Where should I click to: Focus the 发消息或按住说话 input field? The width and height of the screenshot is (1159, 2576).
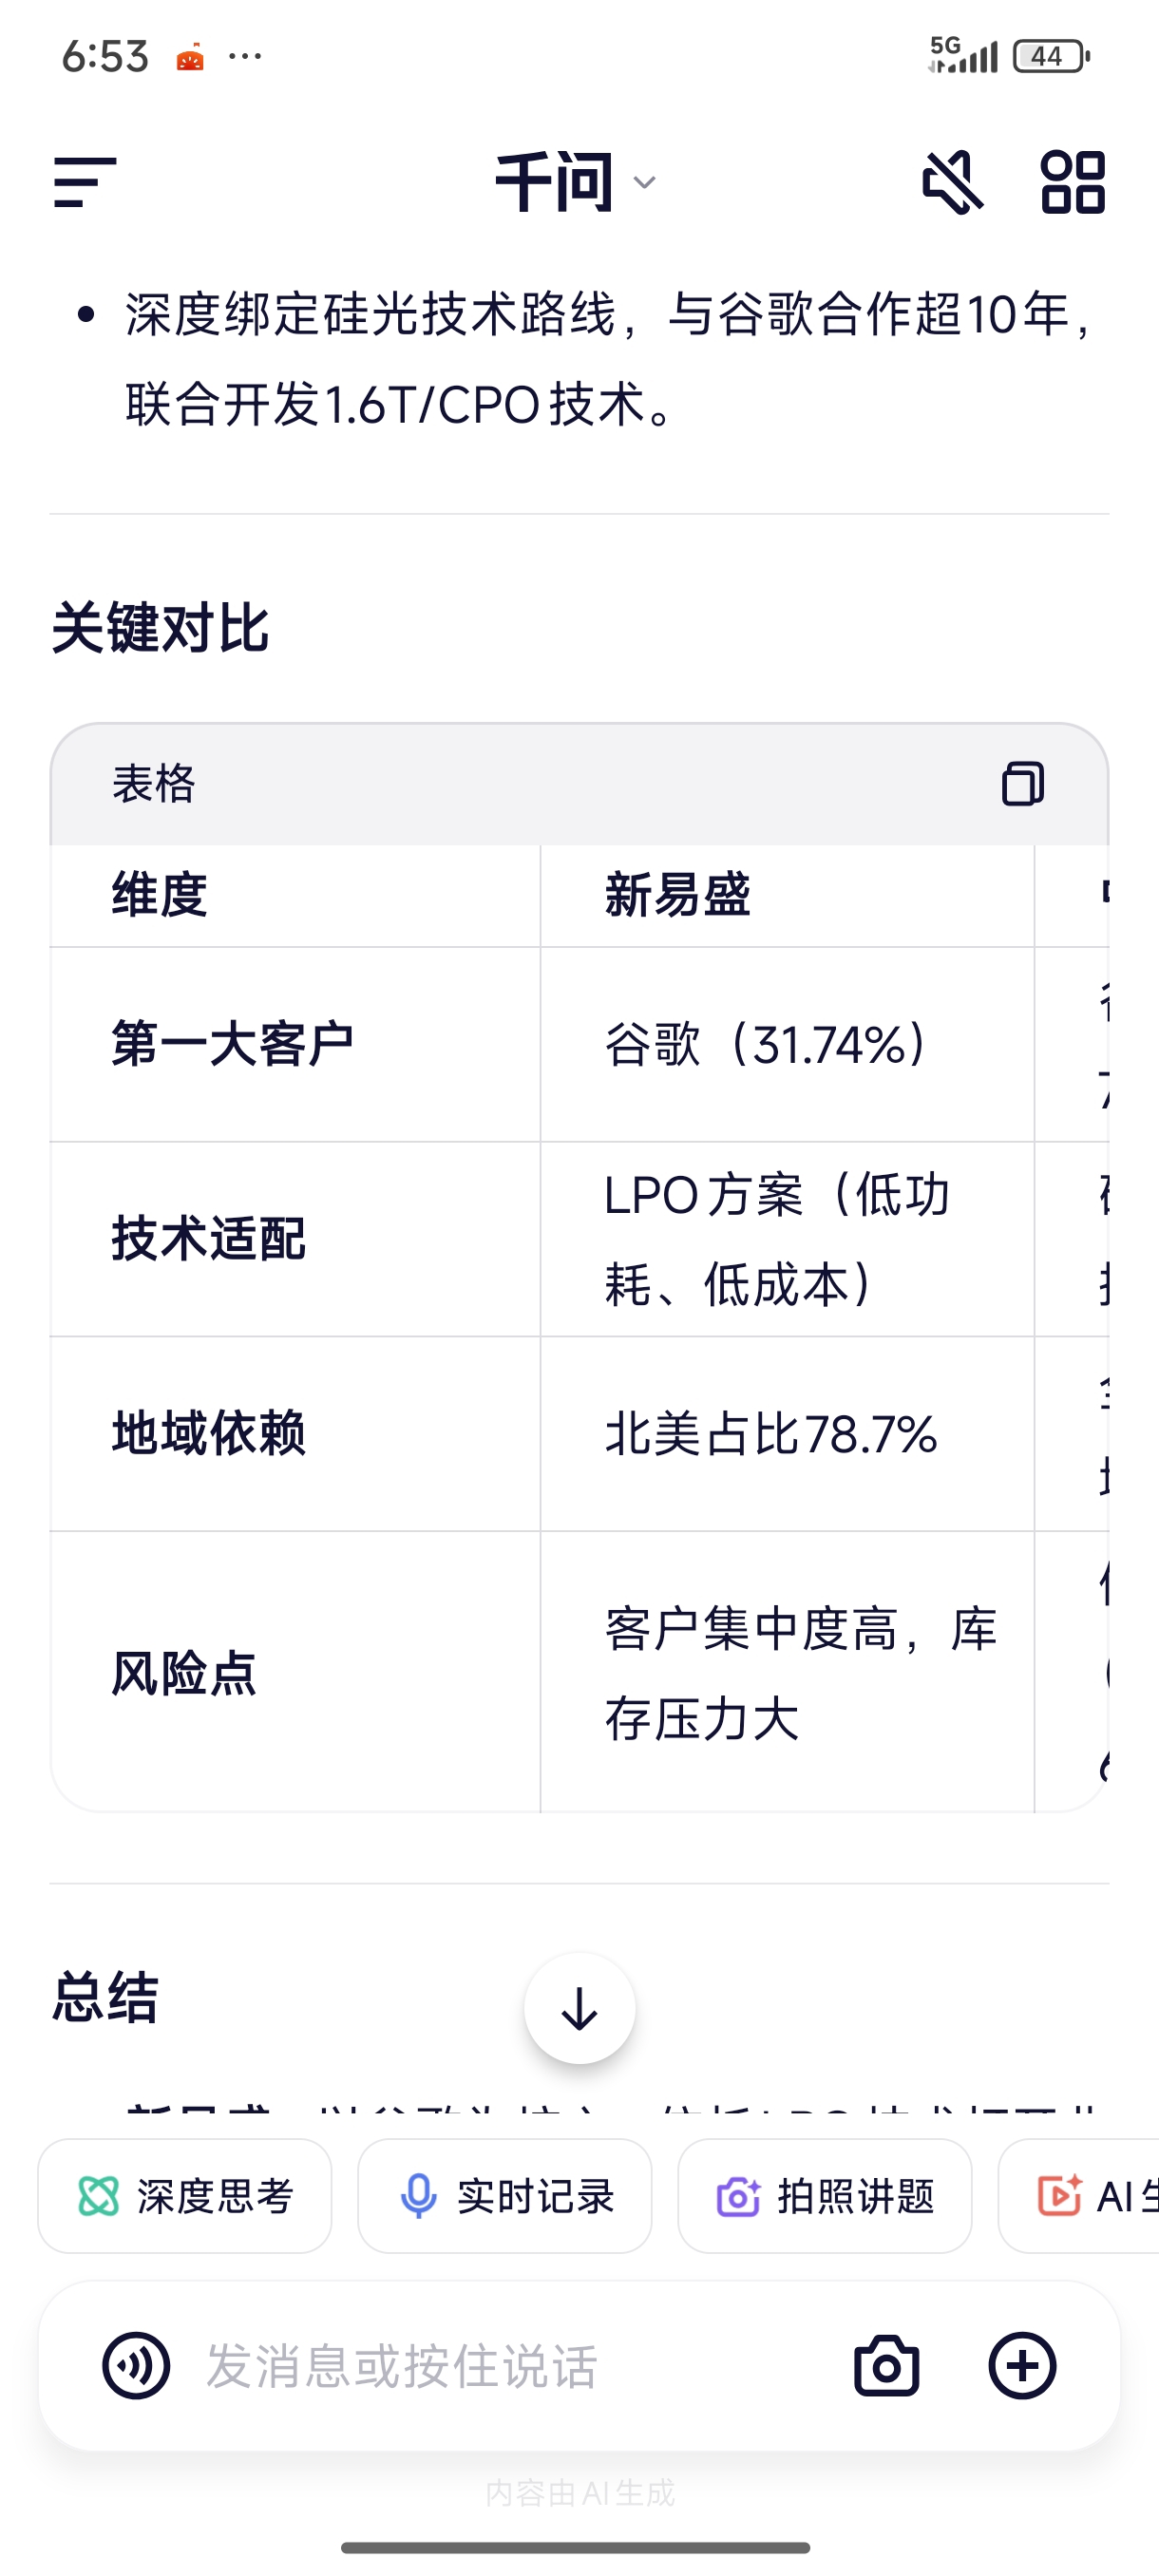tap(500, 2365)
